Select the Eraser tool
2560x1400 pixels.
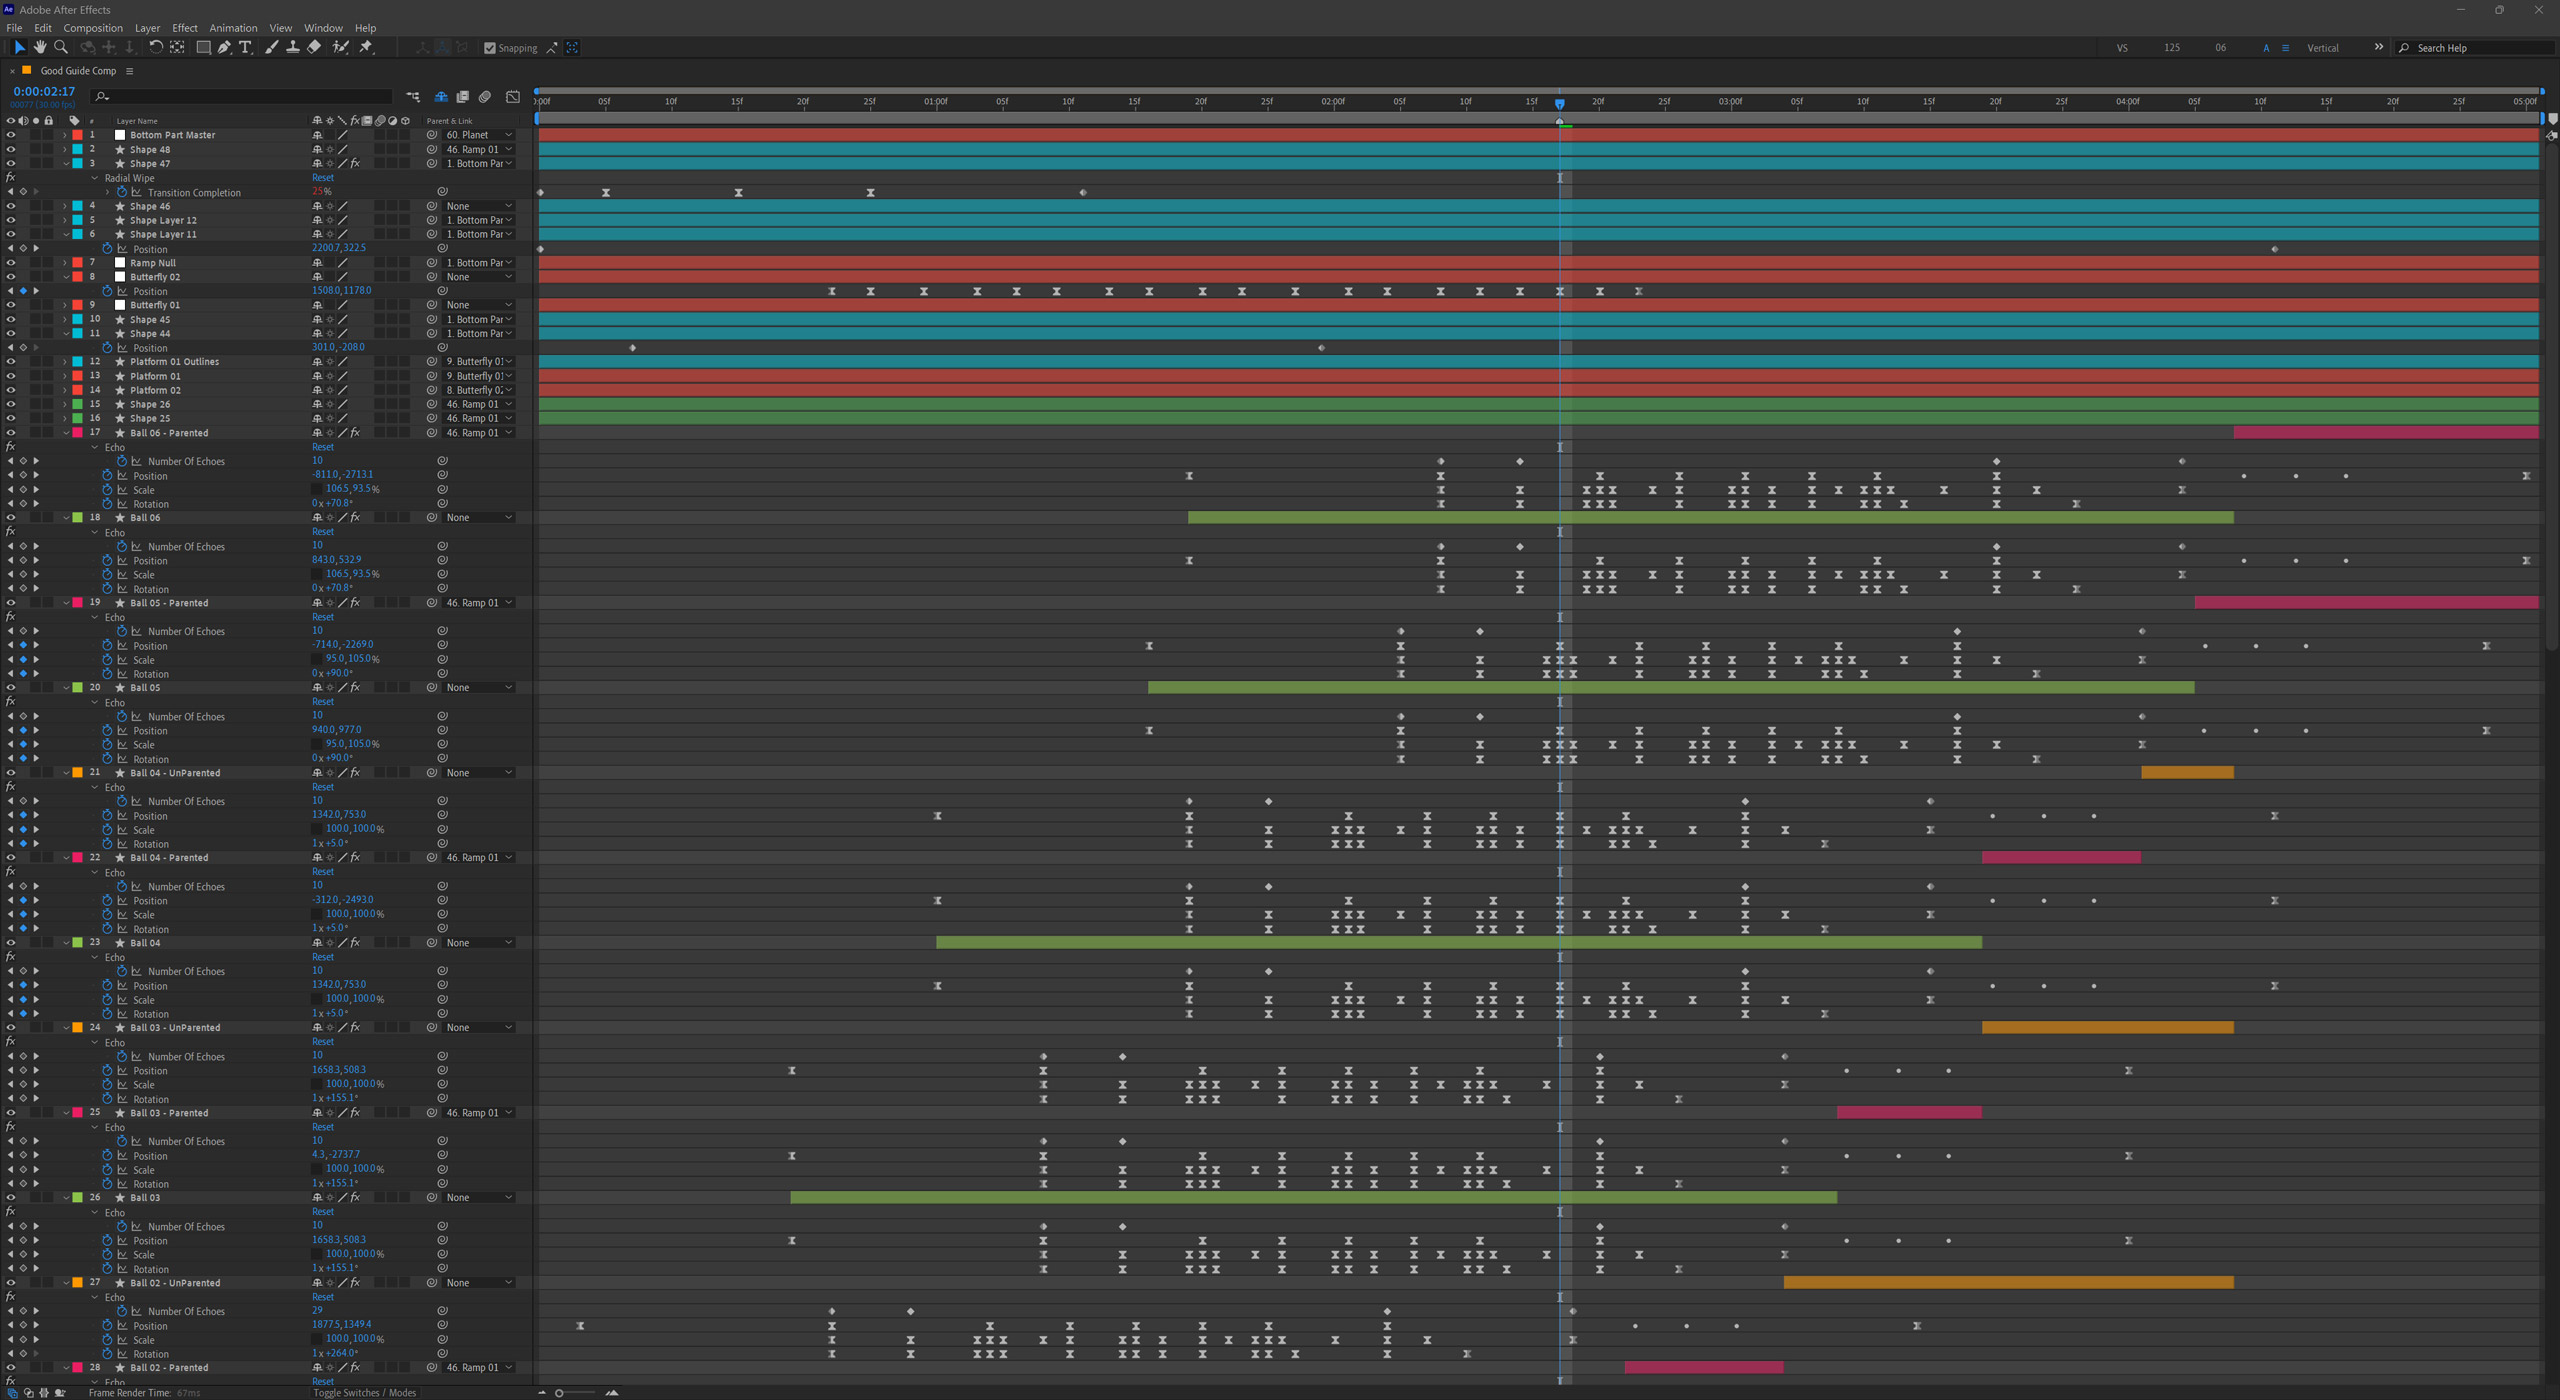314,47
